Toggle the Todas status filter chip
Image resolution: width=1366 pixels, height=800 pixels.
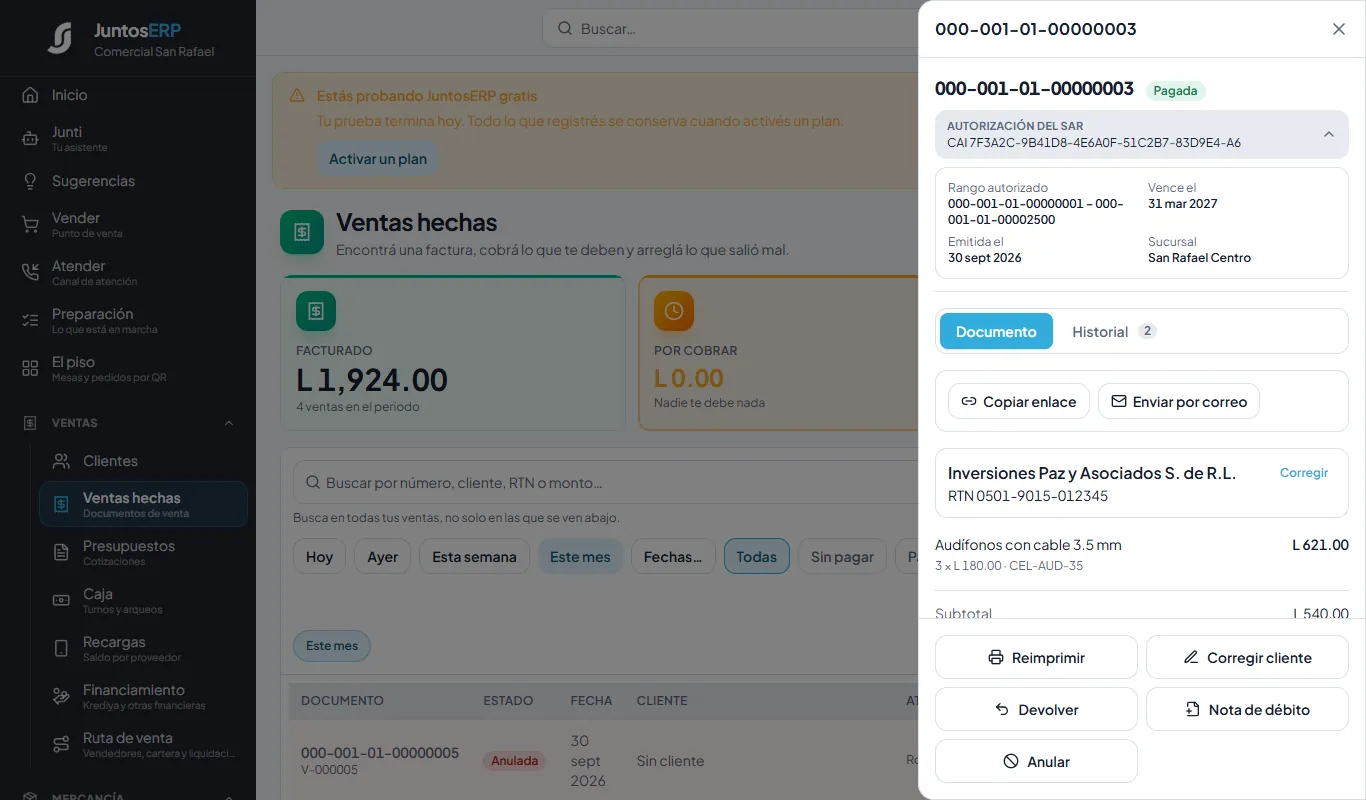pyautogui.click(x=757, y=556)
